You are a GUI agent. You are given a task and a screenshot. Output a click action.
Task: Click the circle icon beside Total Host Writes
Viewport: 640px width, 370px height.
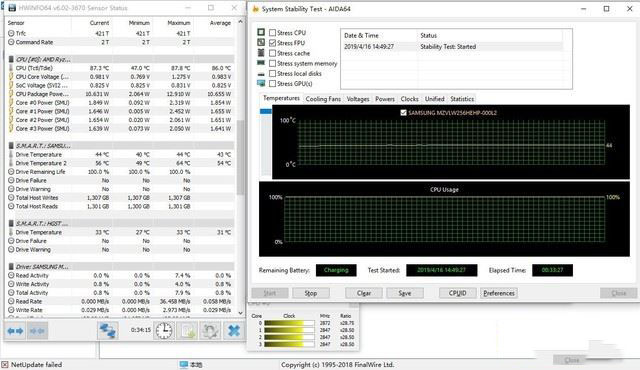[11, 197]
